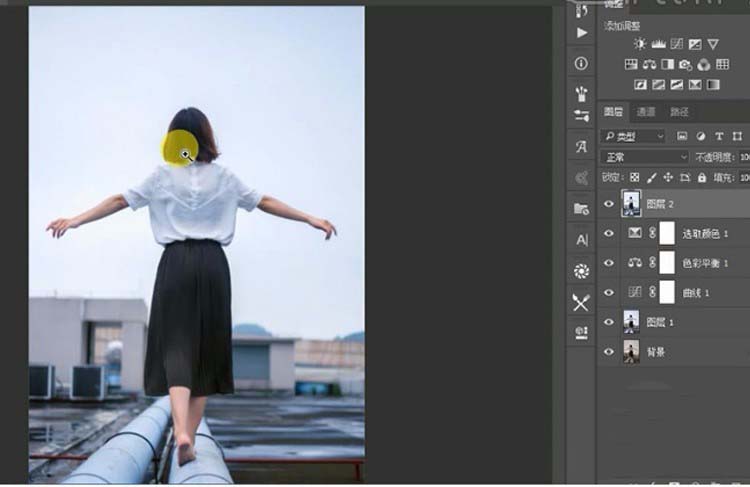Open the Brush presets panel icon
Screen dimensions: 750x487
click(582, 94)
